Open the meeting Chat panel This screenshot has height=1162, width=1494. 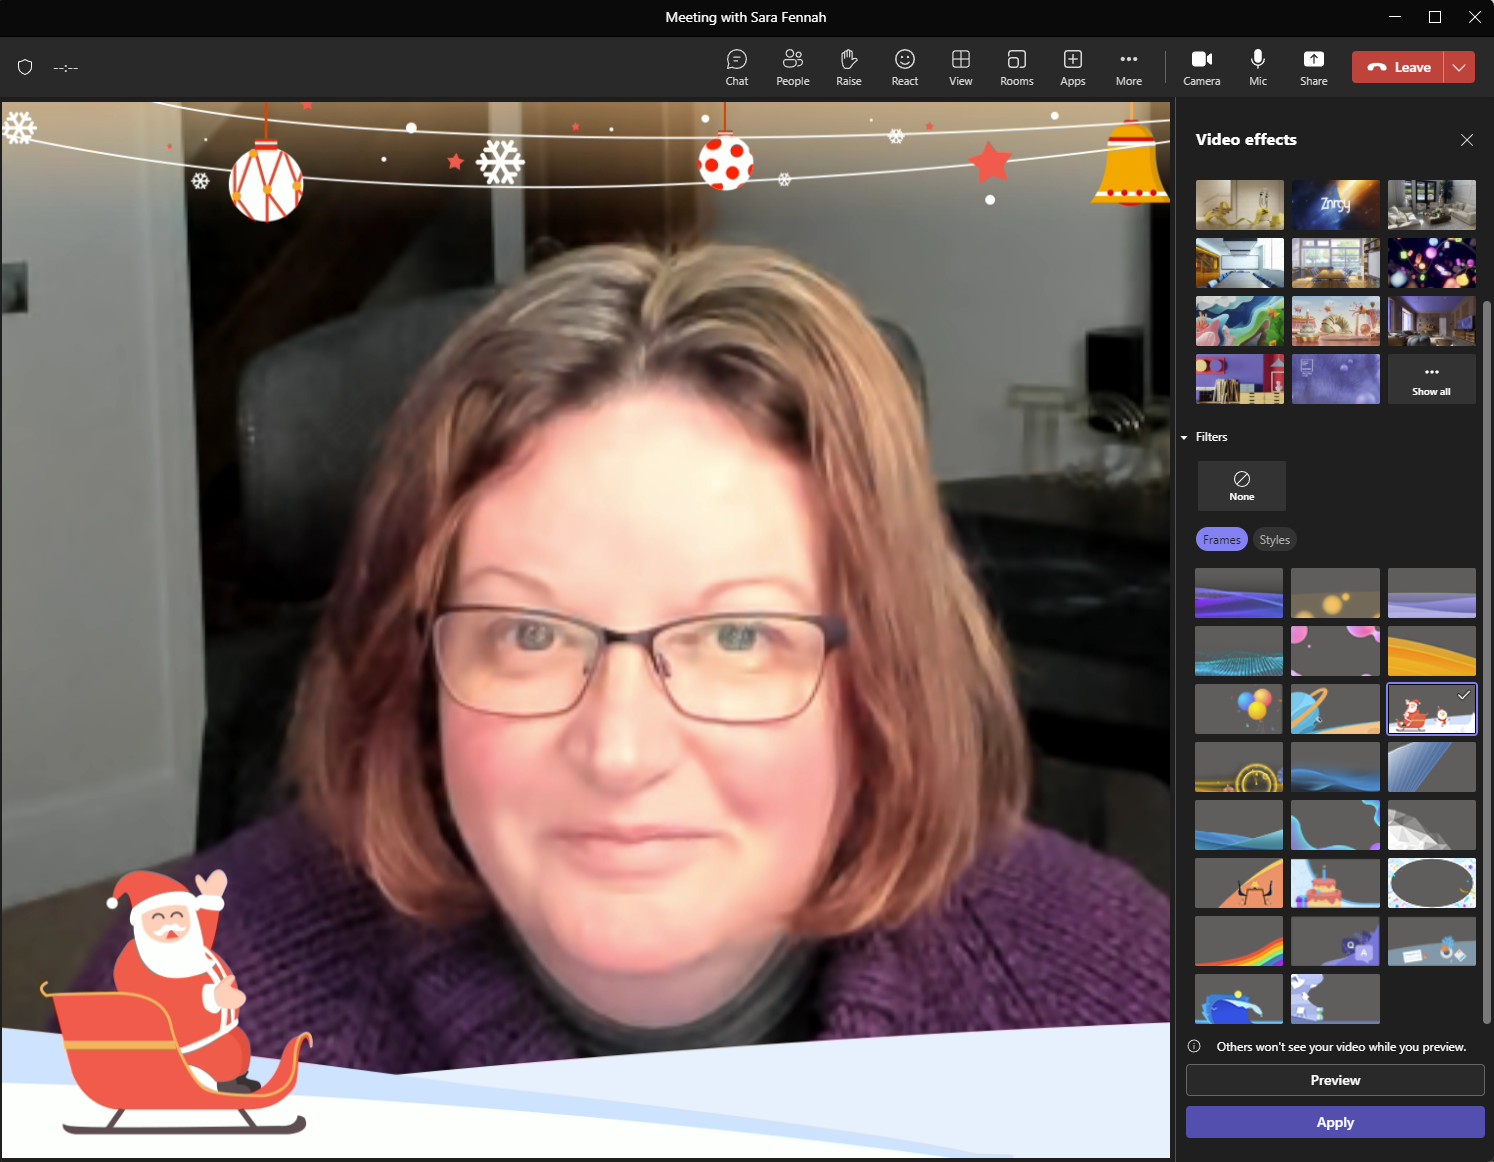pyautogui.click(x=736, y=67)
